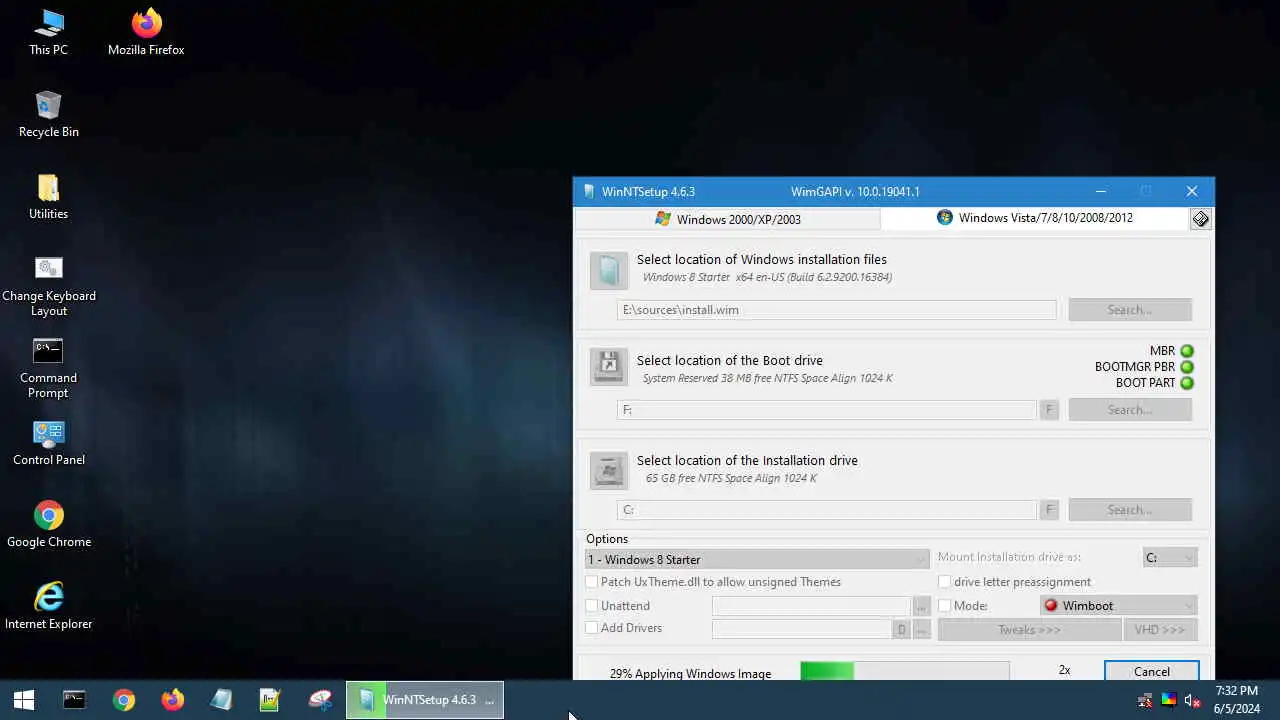Click the 65 GB free NTFS text

[731, 478]
